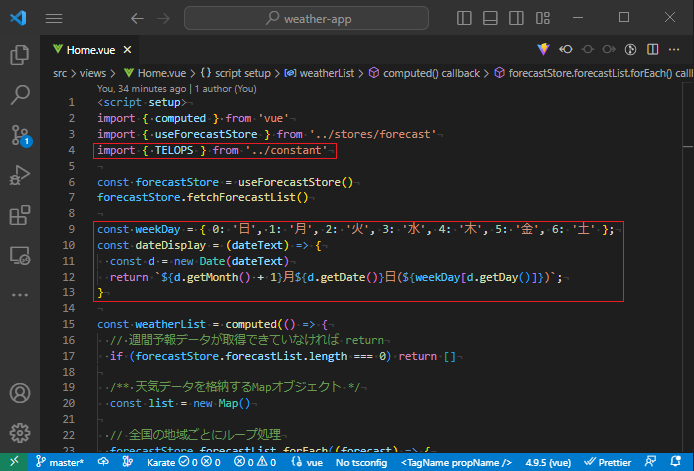
Task: Open the Customize Layout menu
Action: pos(543,18)
